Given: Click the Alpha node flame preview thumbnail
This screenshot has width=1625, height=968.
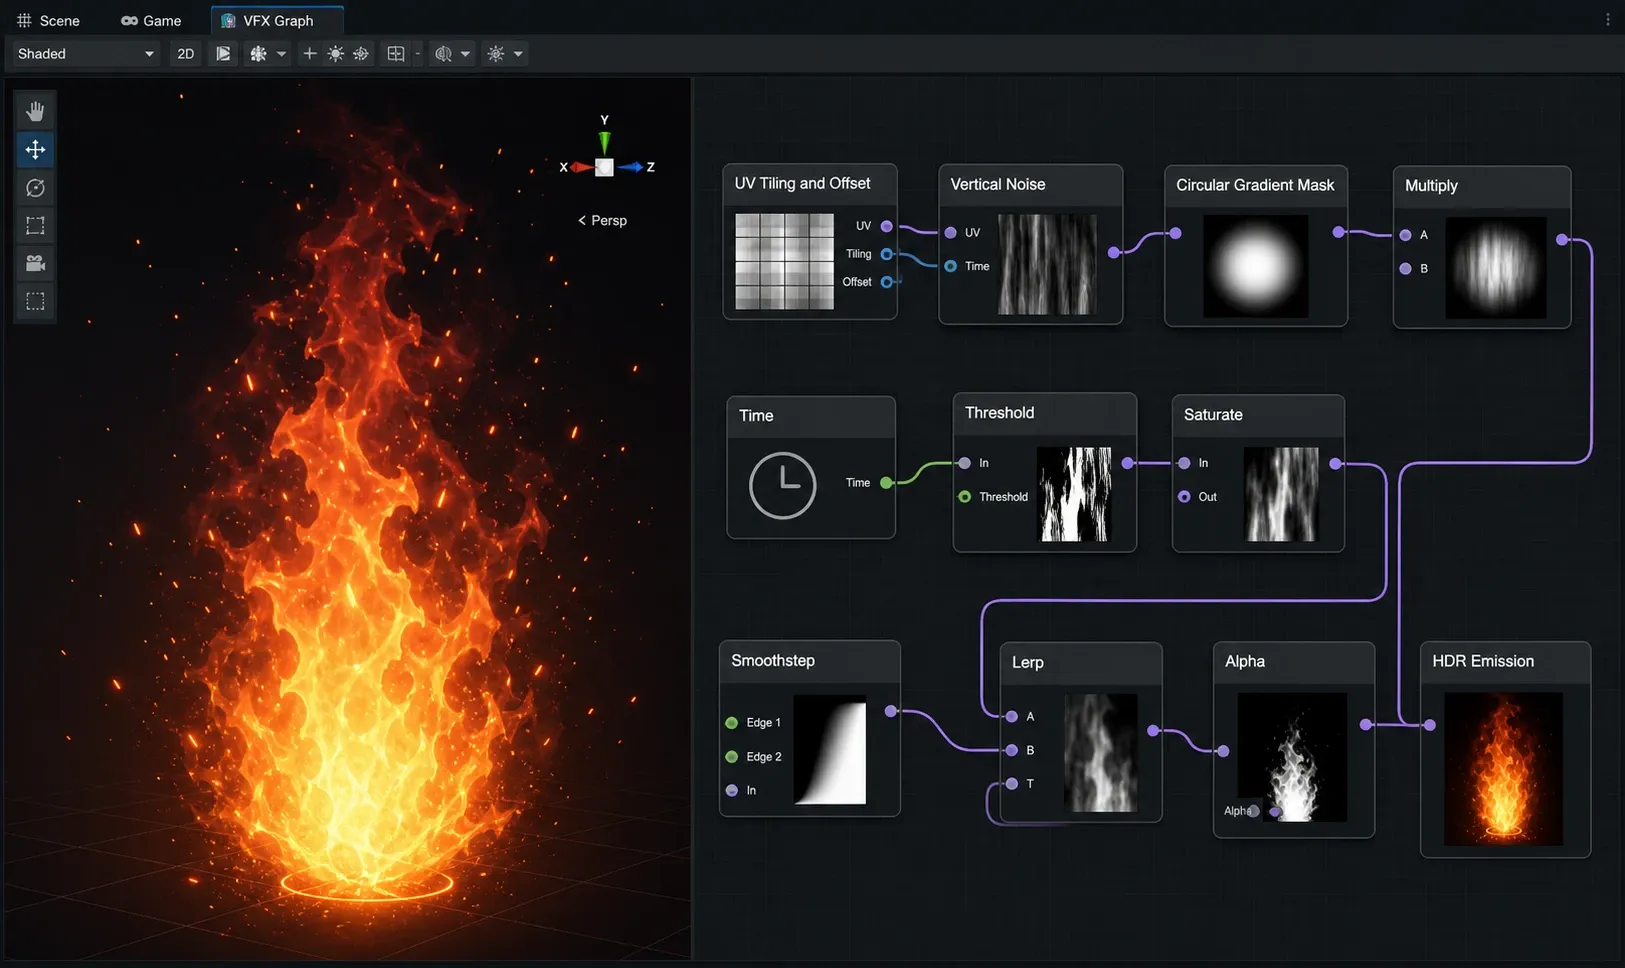Looking at the screenshot, I should click(x=1292, y=757).
